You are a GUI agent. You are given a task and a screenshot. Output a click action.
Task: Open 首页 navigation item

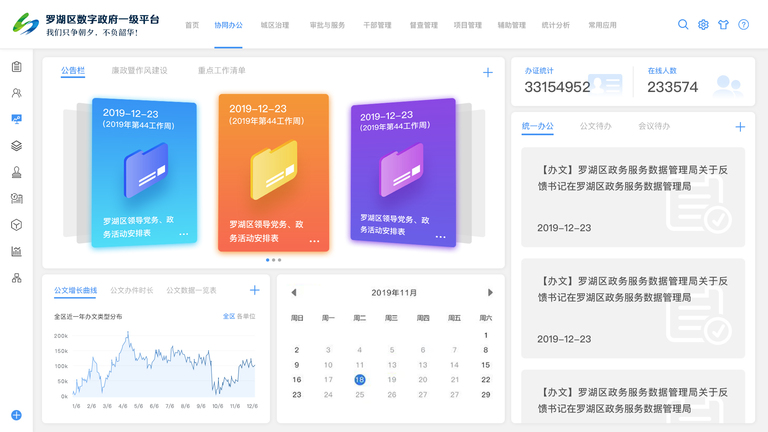click(x=192, y=25)
